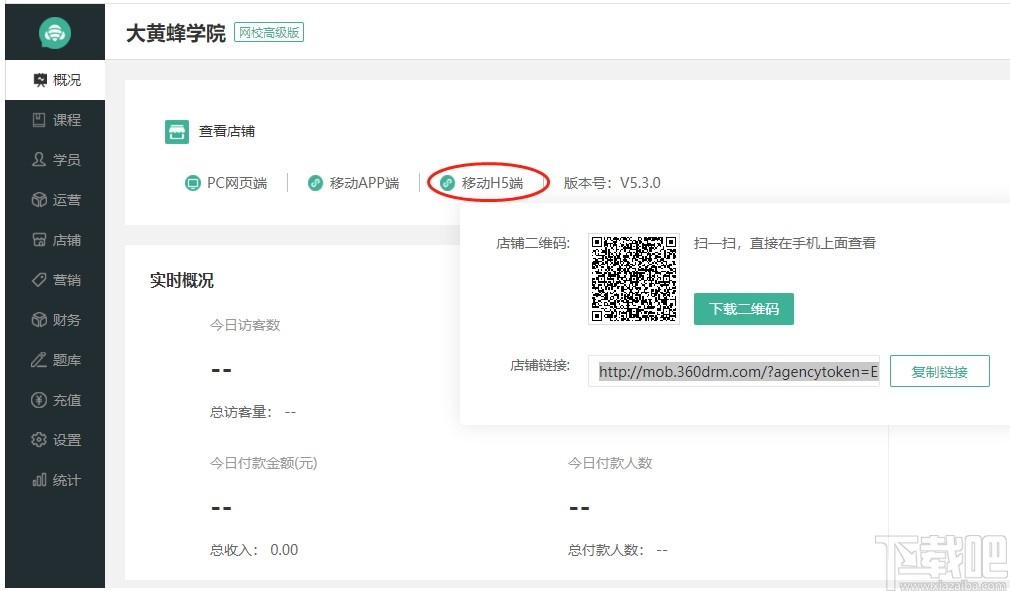Open the 设置 (Settings) section
The height and width of the screenshot is (591, 1010).
55,439
